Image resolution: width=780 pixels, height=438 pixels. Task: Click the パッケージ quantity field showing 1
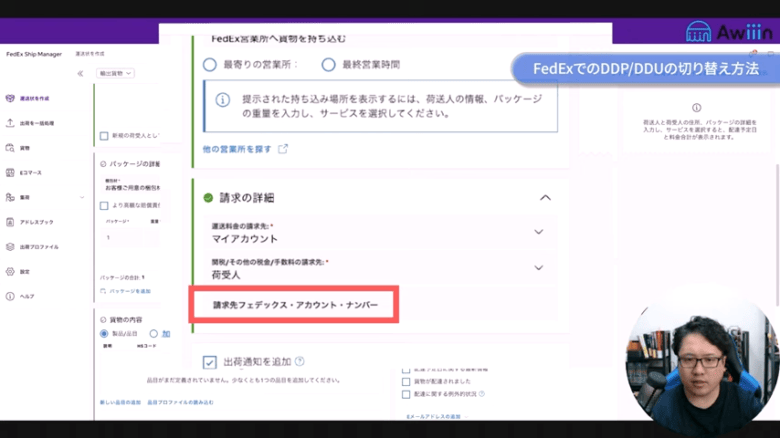[124, 237]
